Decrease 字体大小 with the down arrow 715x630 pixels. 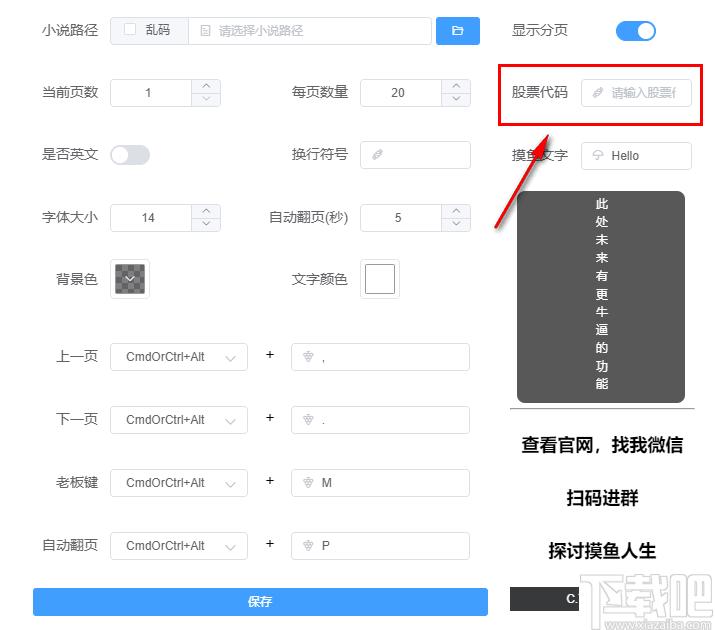click(206, 224)
